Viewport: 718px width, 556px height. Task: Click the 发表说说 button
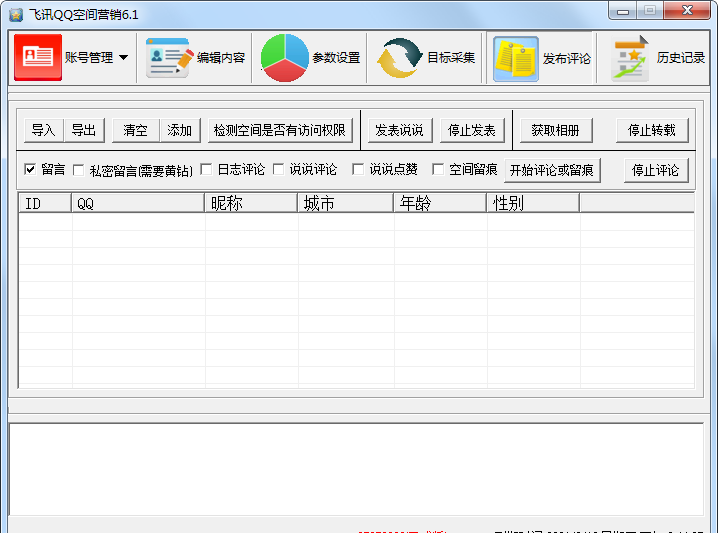399,131
